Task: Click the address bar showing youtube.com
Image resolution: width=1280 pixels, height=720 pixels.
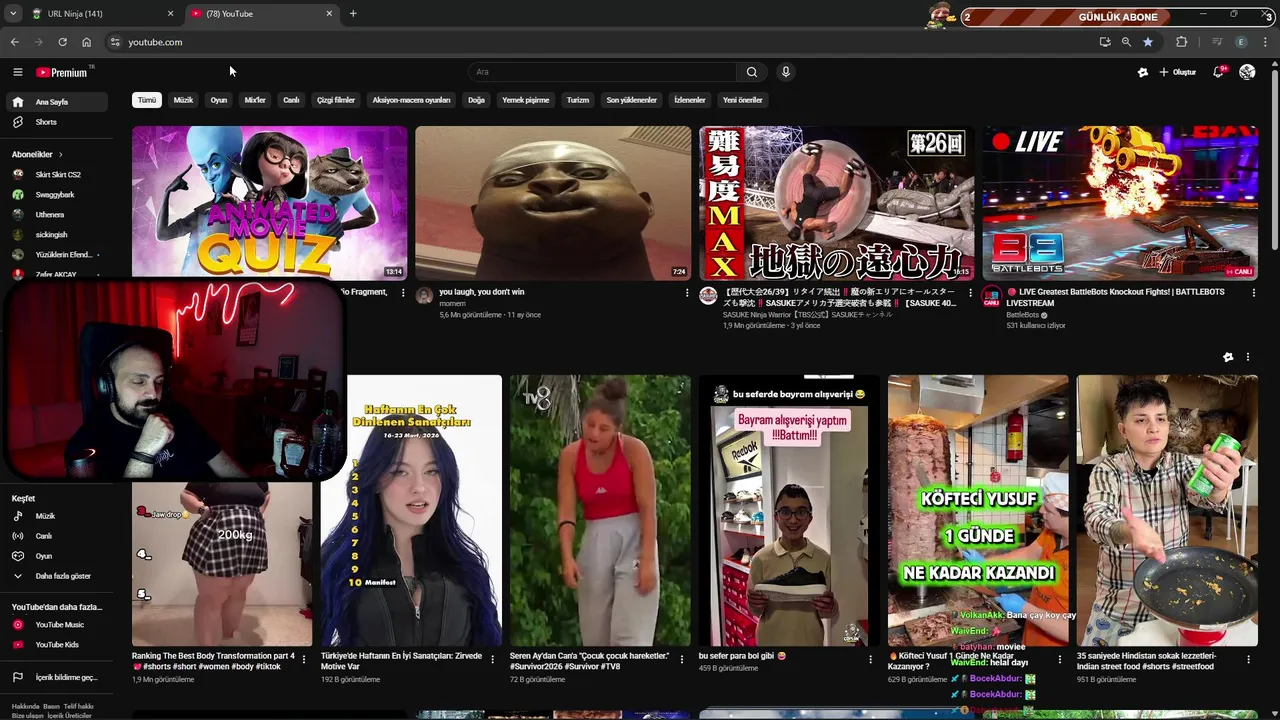Action: tap(600, 42)
